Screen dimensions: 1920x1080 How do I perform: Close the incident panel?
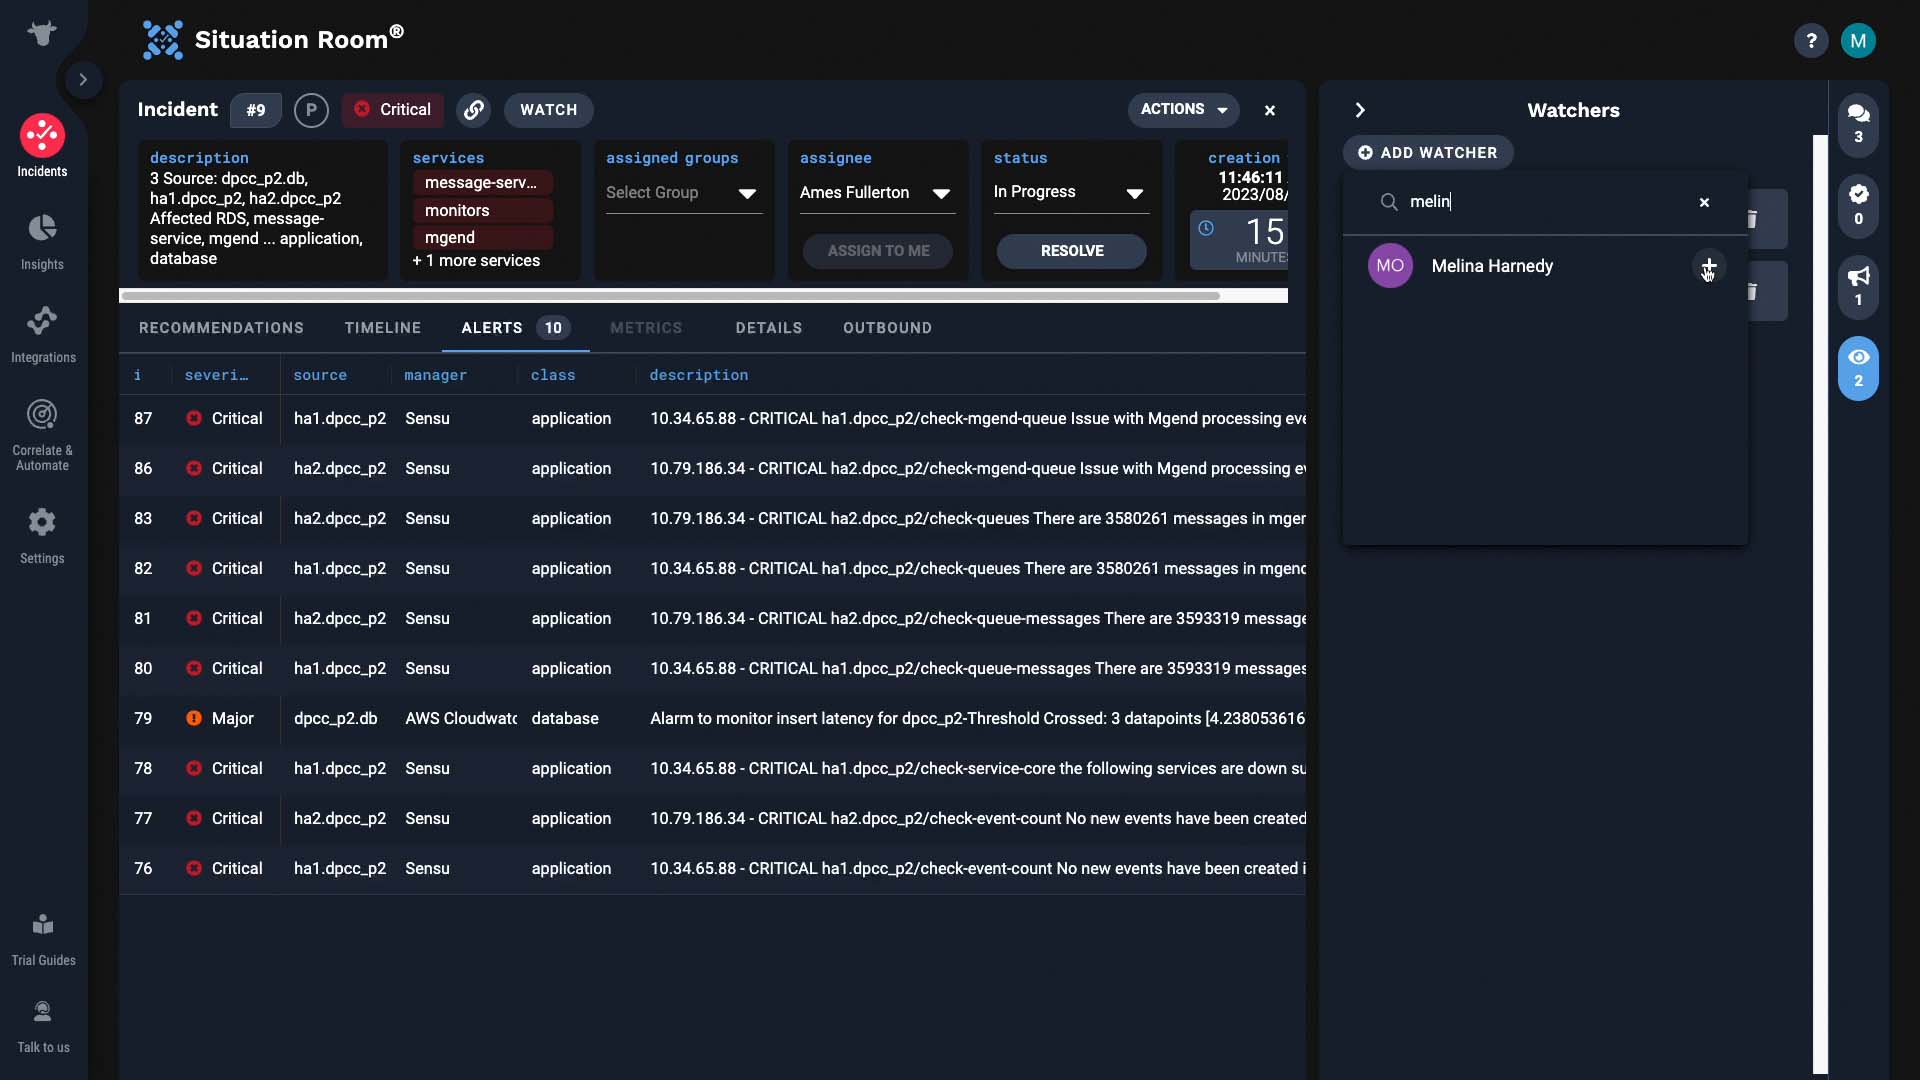pyautogui.click(x=1269, y=110)
